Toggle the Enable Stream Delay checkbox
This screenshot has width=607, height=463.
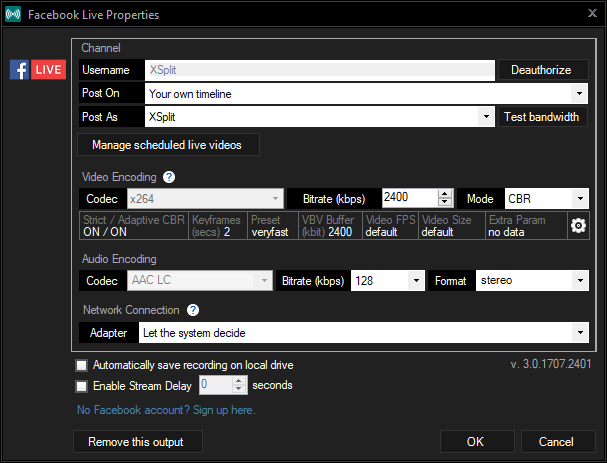point(82,386)
